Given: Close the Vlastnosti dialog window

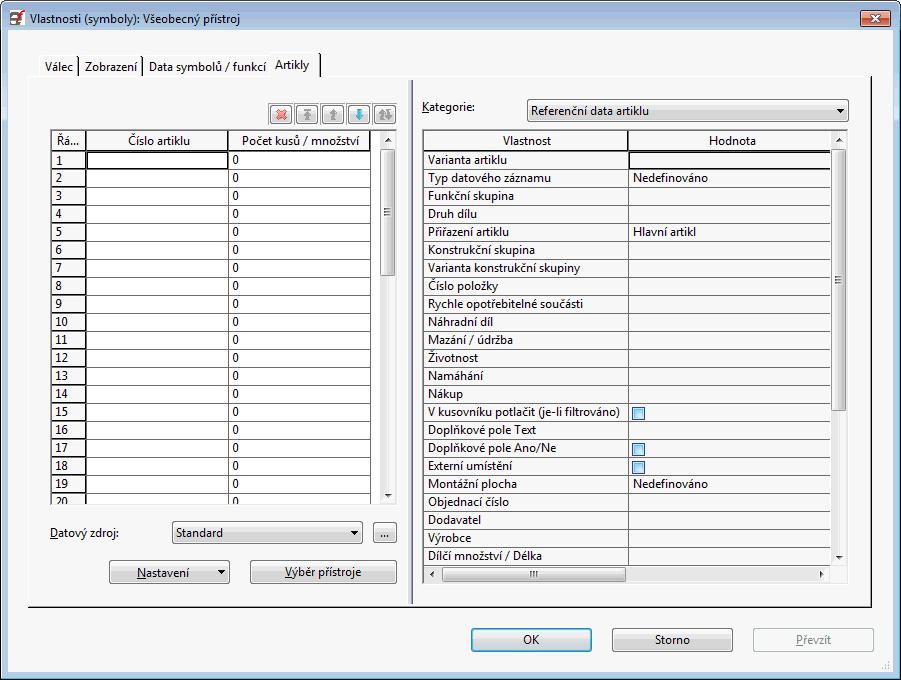Looking at the screenshot, I should pos(875,18).
